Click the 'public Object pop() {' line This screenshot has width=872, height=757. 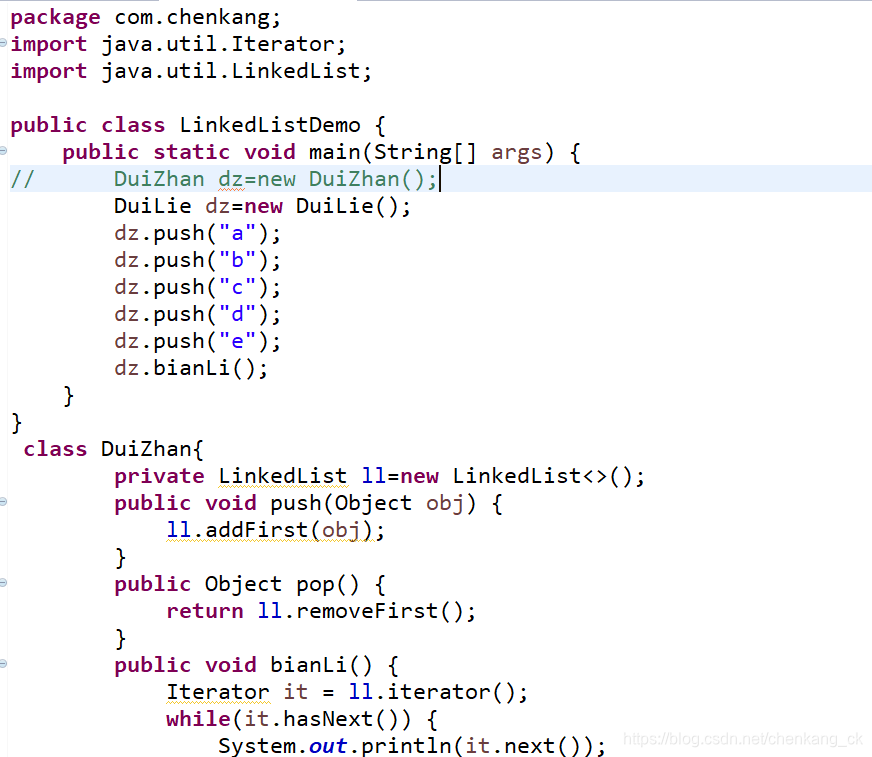pyautogui.click(x=250, y=585)
